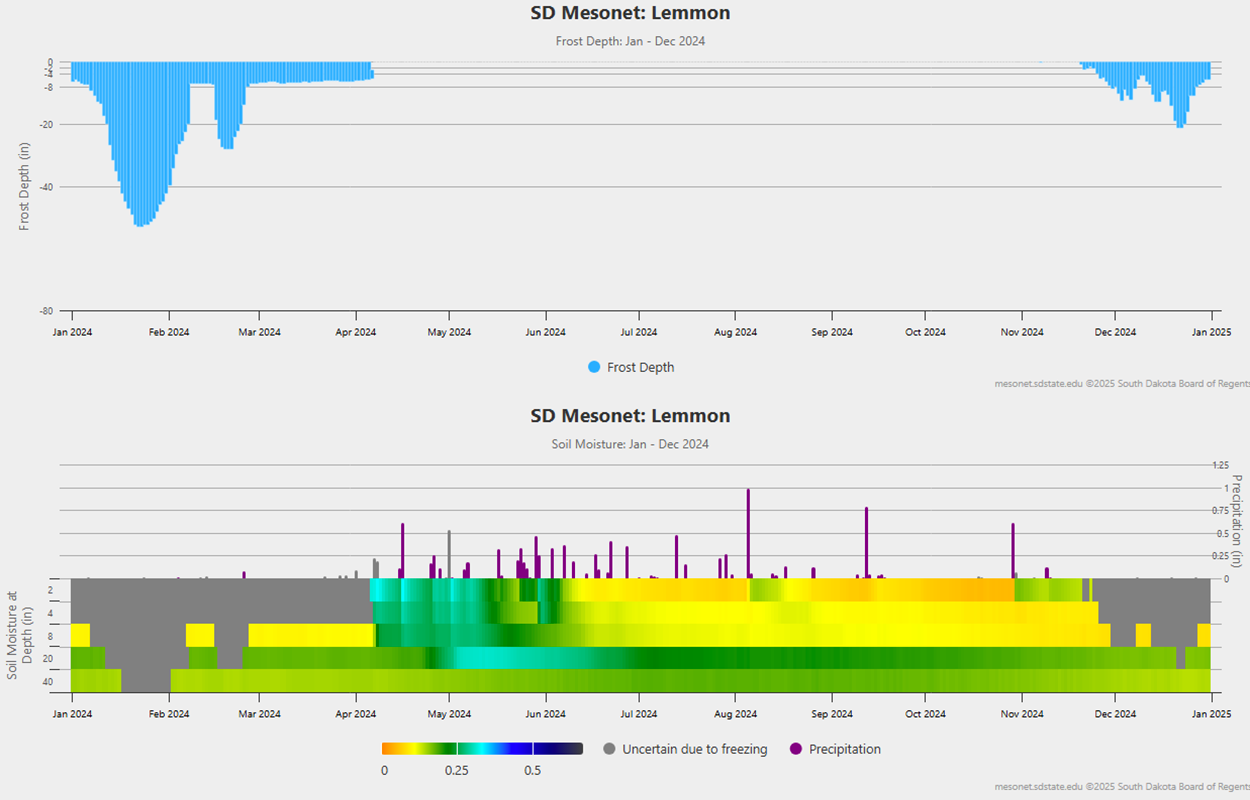1250x800 pixels.
Task: Click the Jan 2024 axis label on lower chart
Action: [73, 714]
